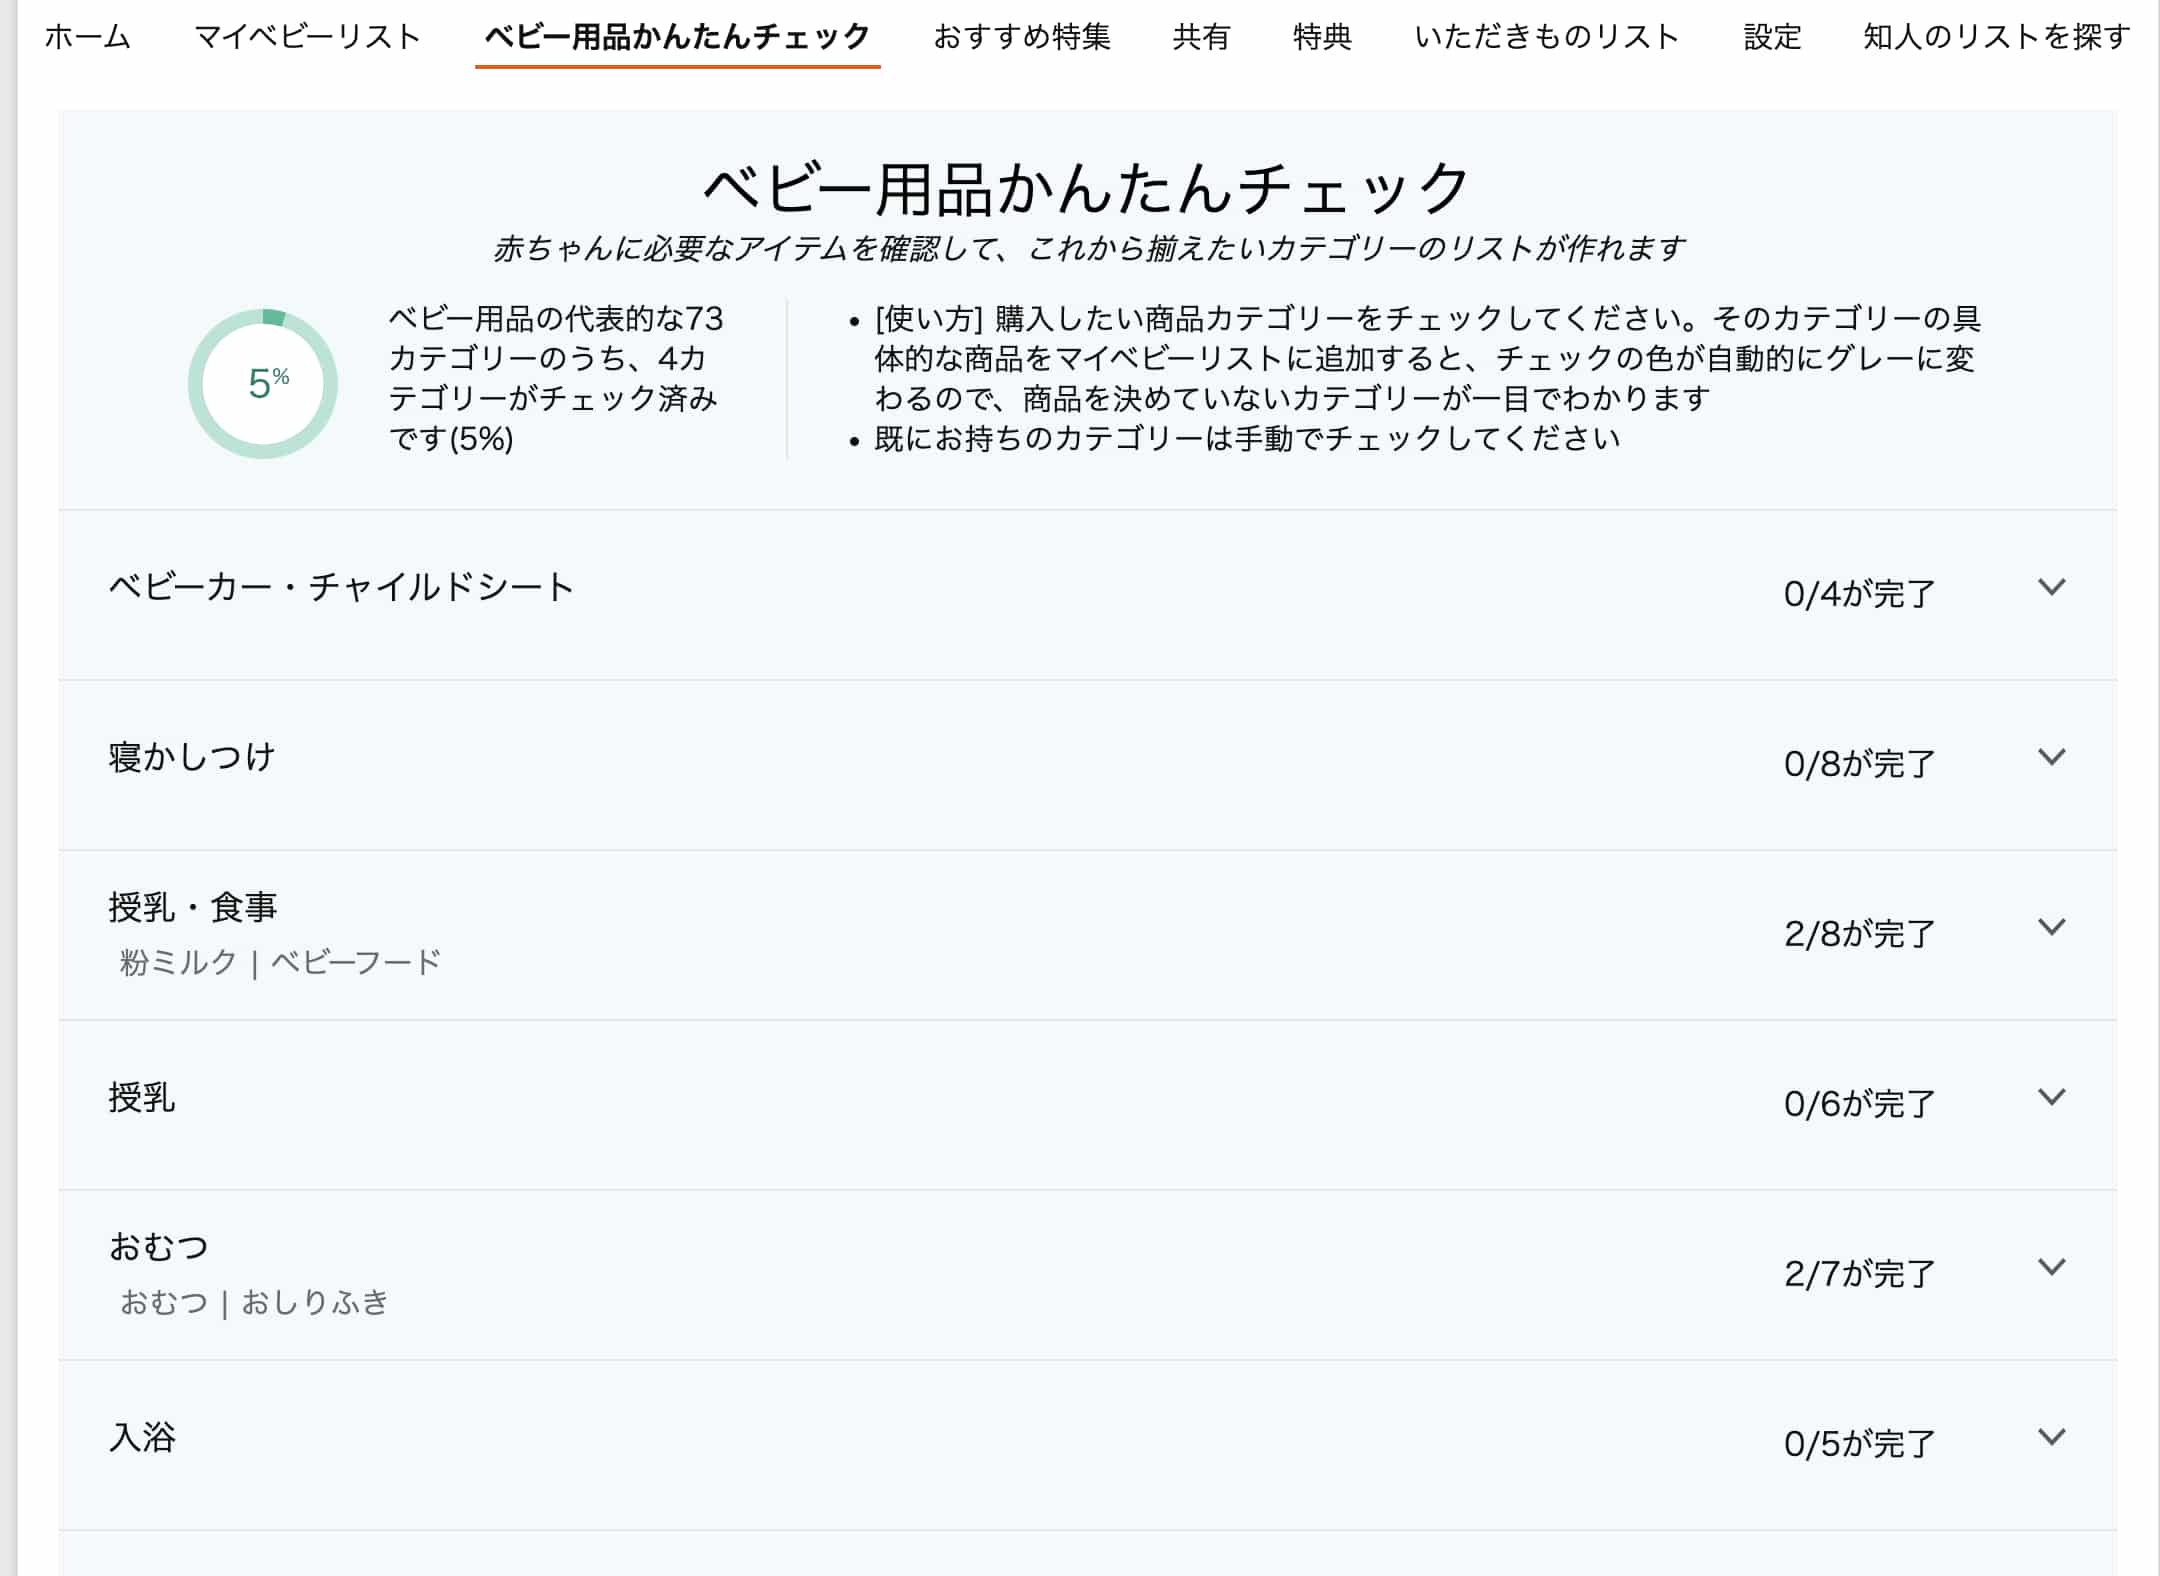Click the 5% progress circle

tap(263, 384)
